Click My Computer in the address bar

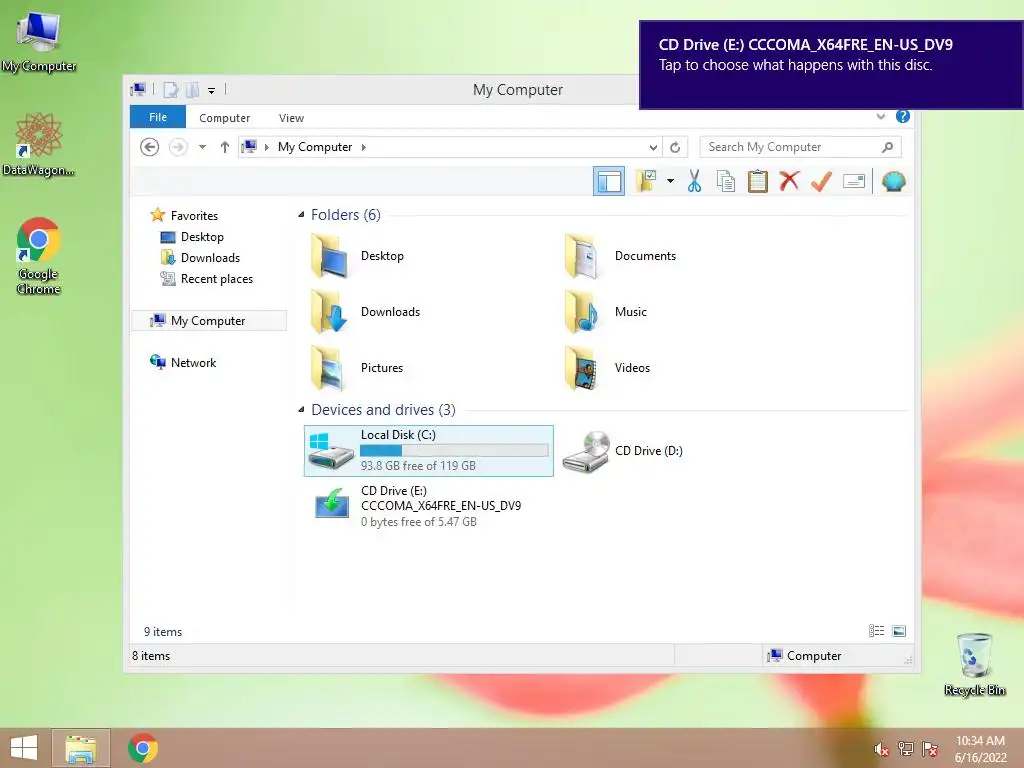pyautogui.click(x=315, y=147)
